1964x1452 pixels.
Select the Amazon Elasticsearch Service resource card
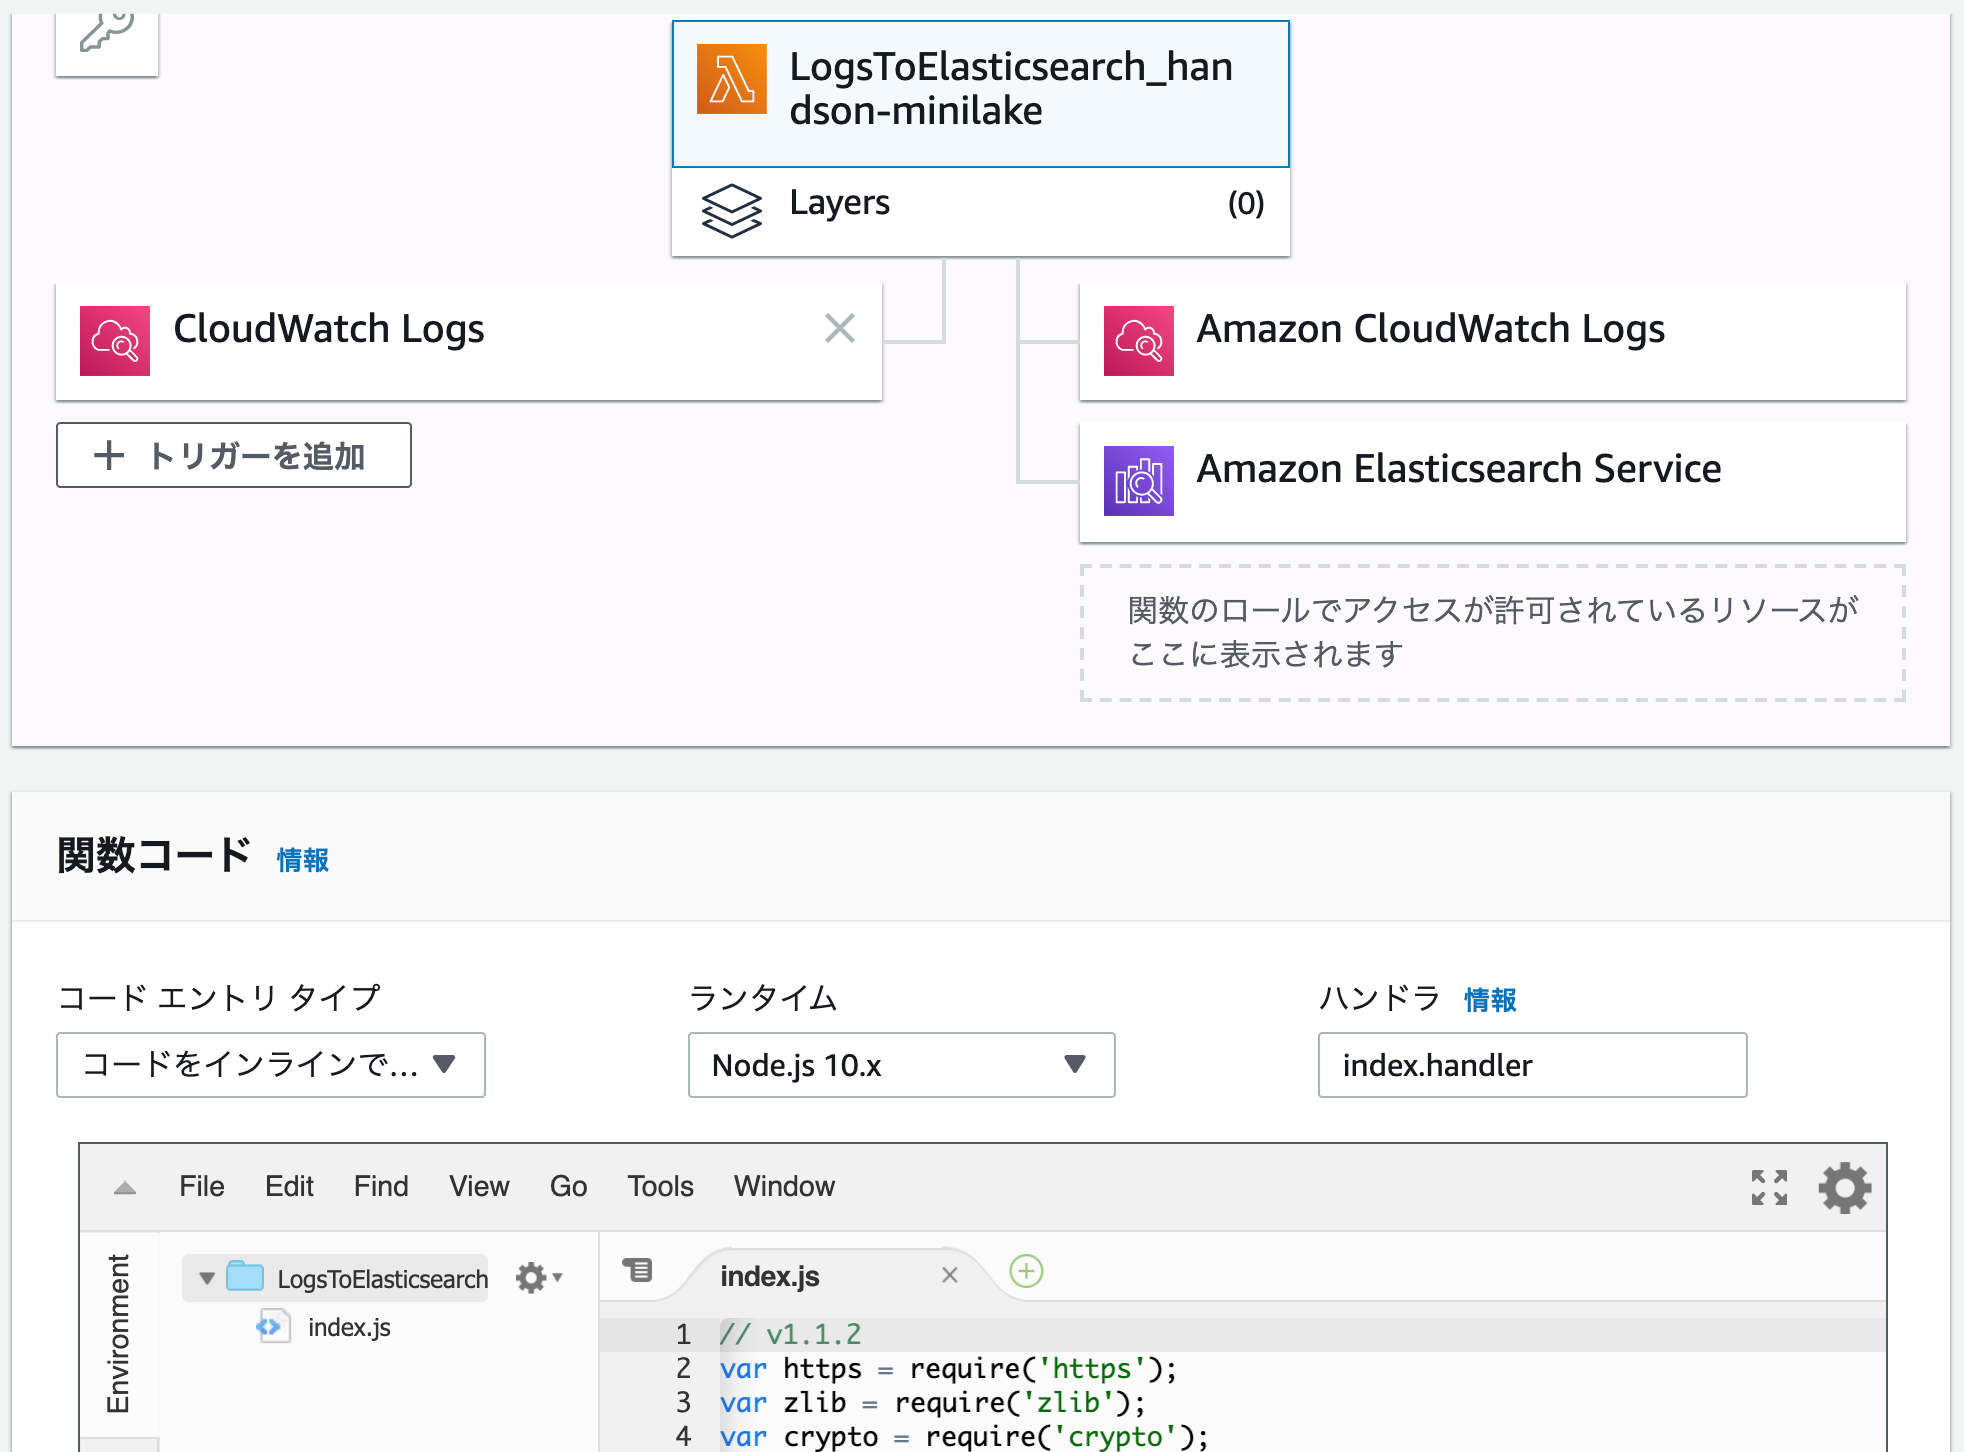pyautogui.click(x=1493, y=482)
